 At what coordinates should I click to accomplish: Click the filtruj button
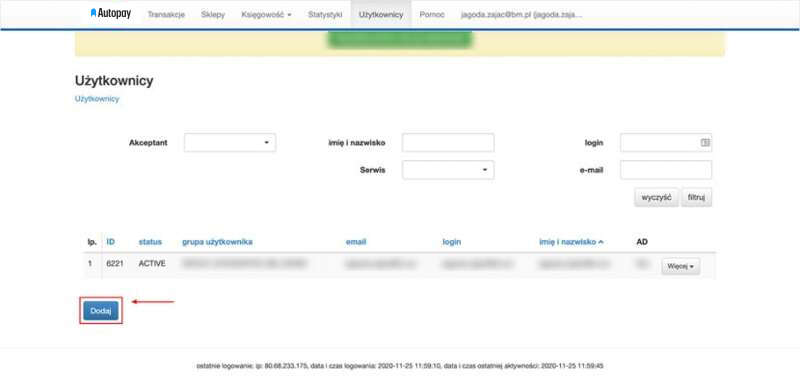tap(696, 197)
